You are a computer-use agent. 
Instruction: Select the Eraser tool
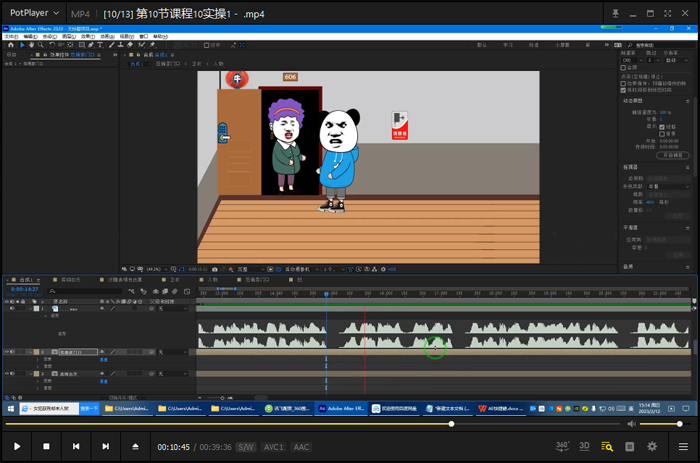130,45
